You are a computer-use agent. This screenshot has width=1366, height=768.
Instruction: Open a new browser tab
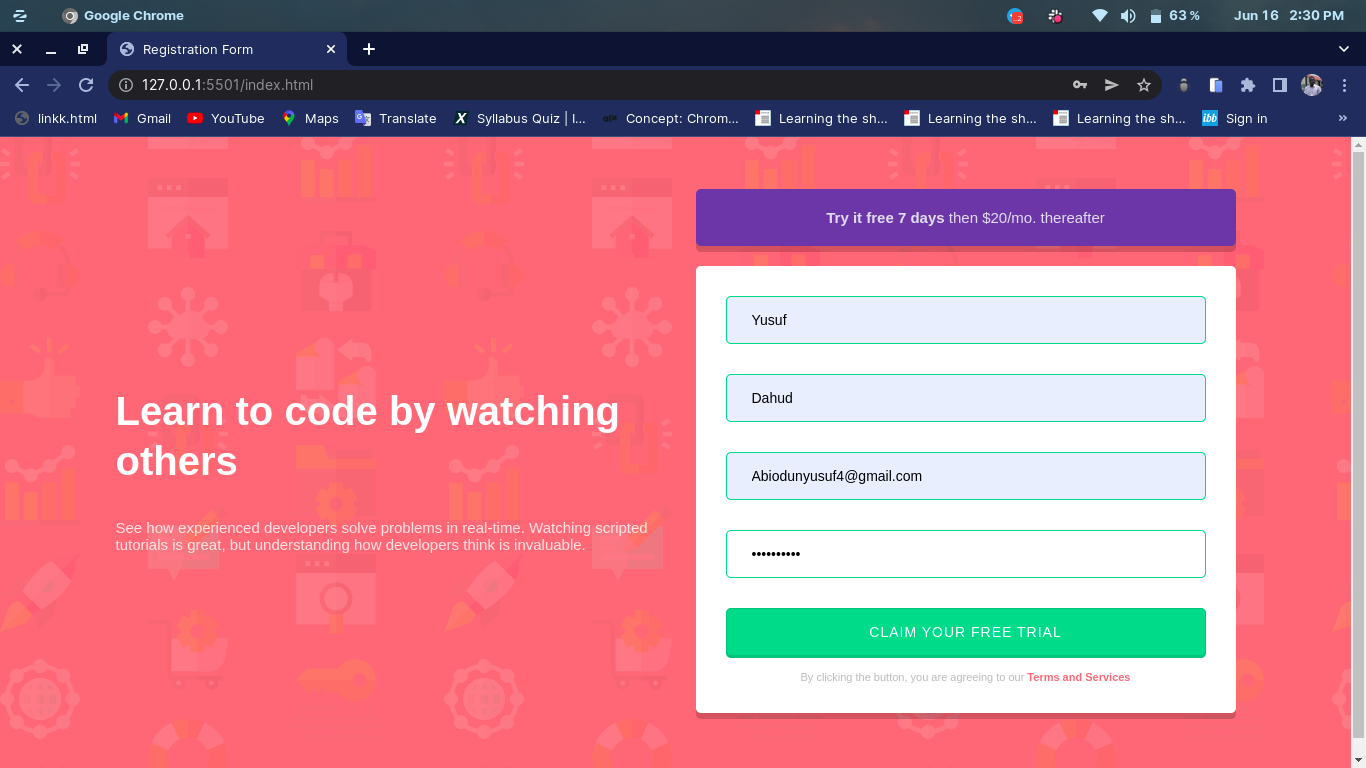tap(369, 48)
